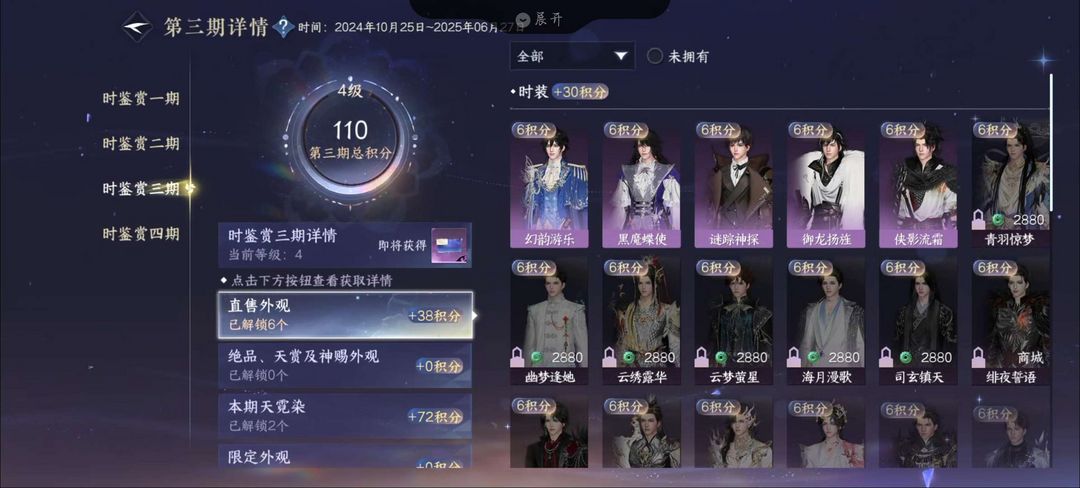This screenshot has height=488, width=1080.
Task: Switch to 时鉴赏四期 tab
Action: tap(141, 234)
